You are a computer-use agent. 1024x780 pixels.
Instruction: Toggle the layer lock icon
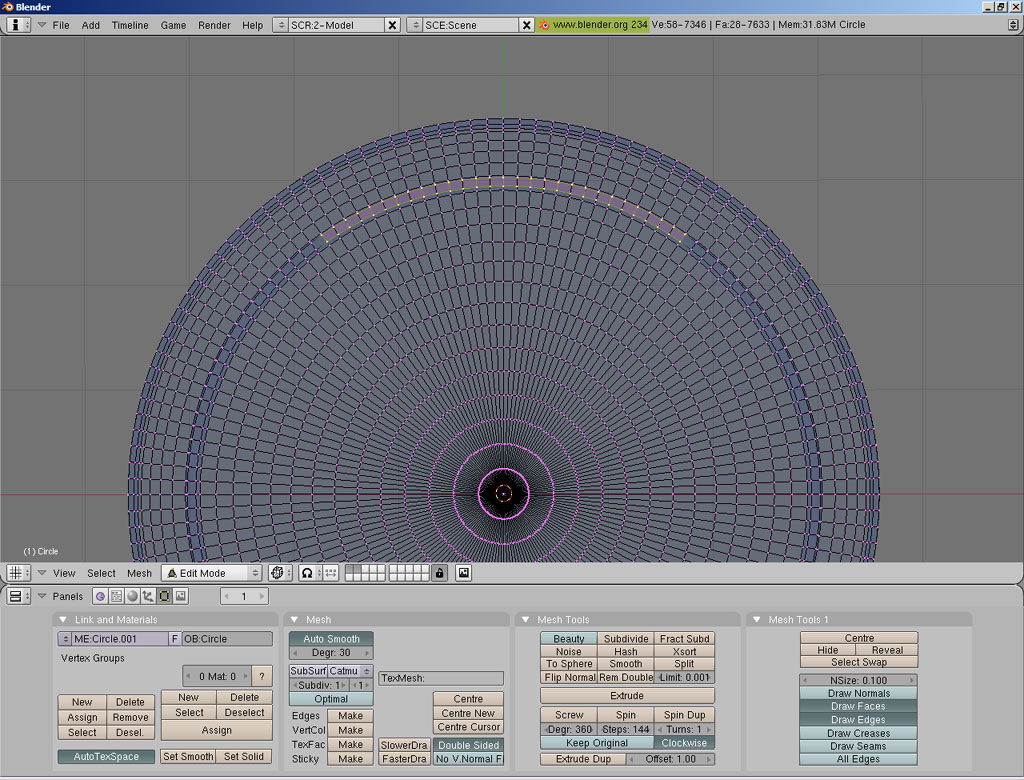click(x=440, y=573)
